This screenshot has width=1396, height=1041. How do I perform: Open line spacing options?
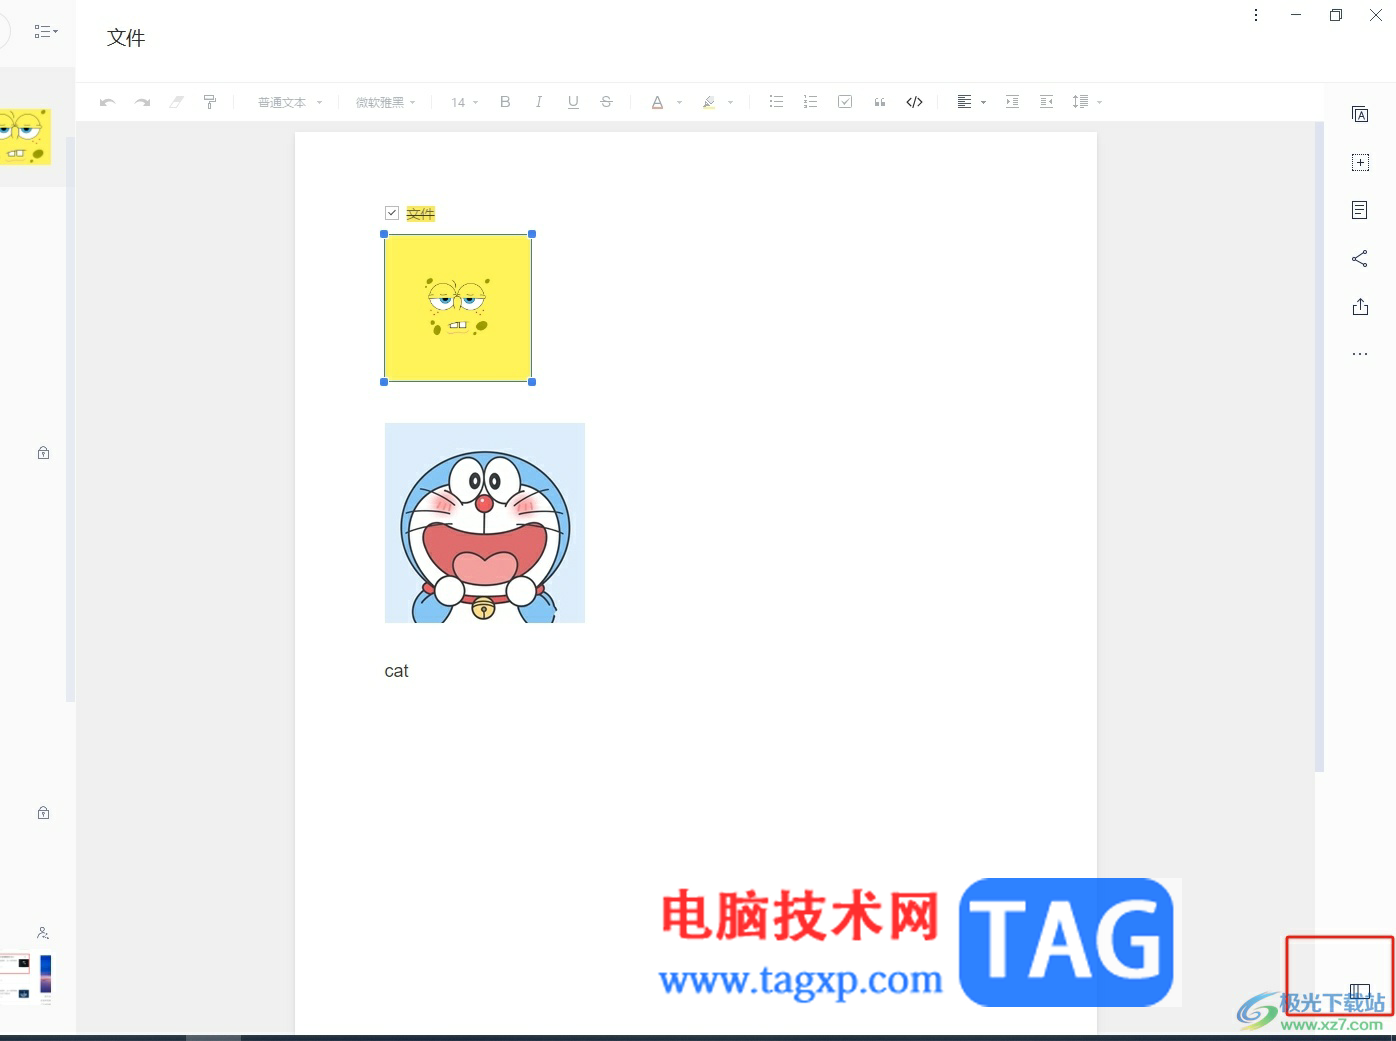[1086, 102]
